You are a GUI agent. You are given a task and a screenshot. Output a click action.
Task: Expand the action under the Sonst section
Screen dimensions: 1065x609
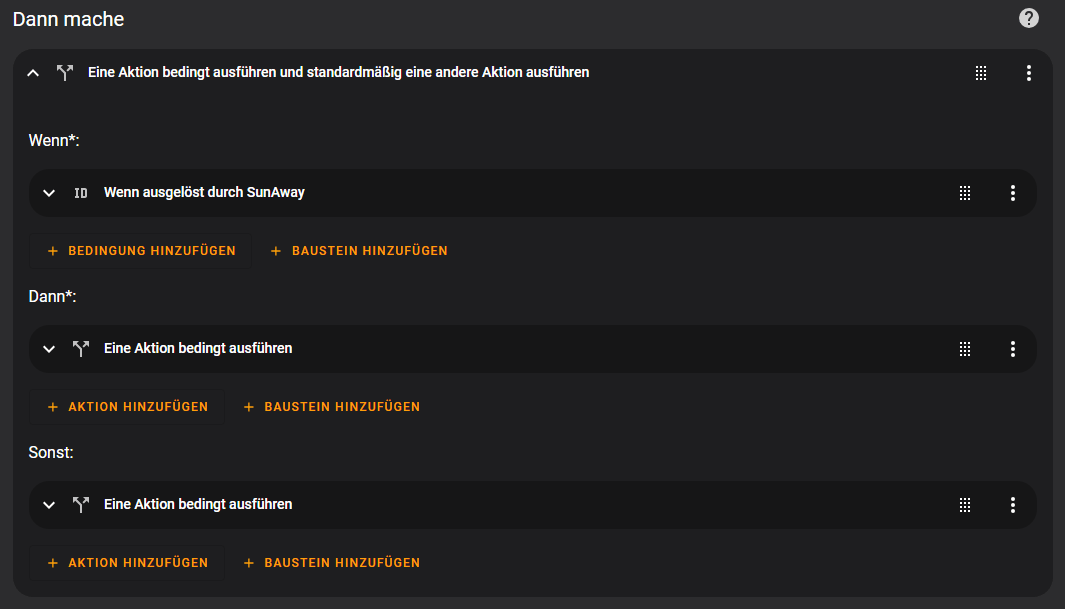[49, 505]
